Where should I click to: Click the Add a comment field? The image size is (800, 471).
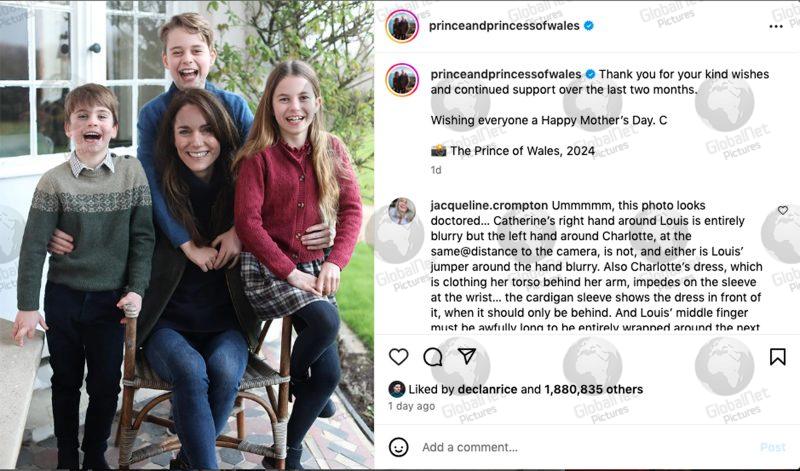pos(587,447)
